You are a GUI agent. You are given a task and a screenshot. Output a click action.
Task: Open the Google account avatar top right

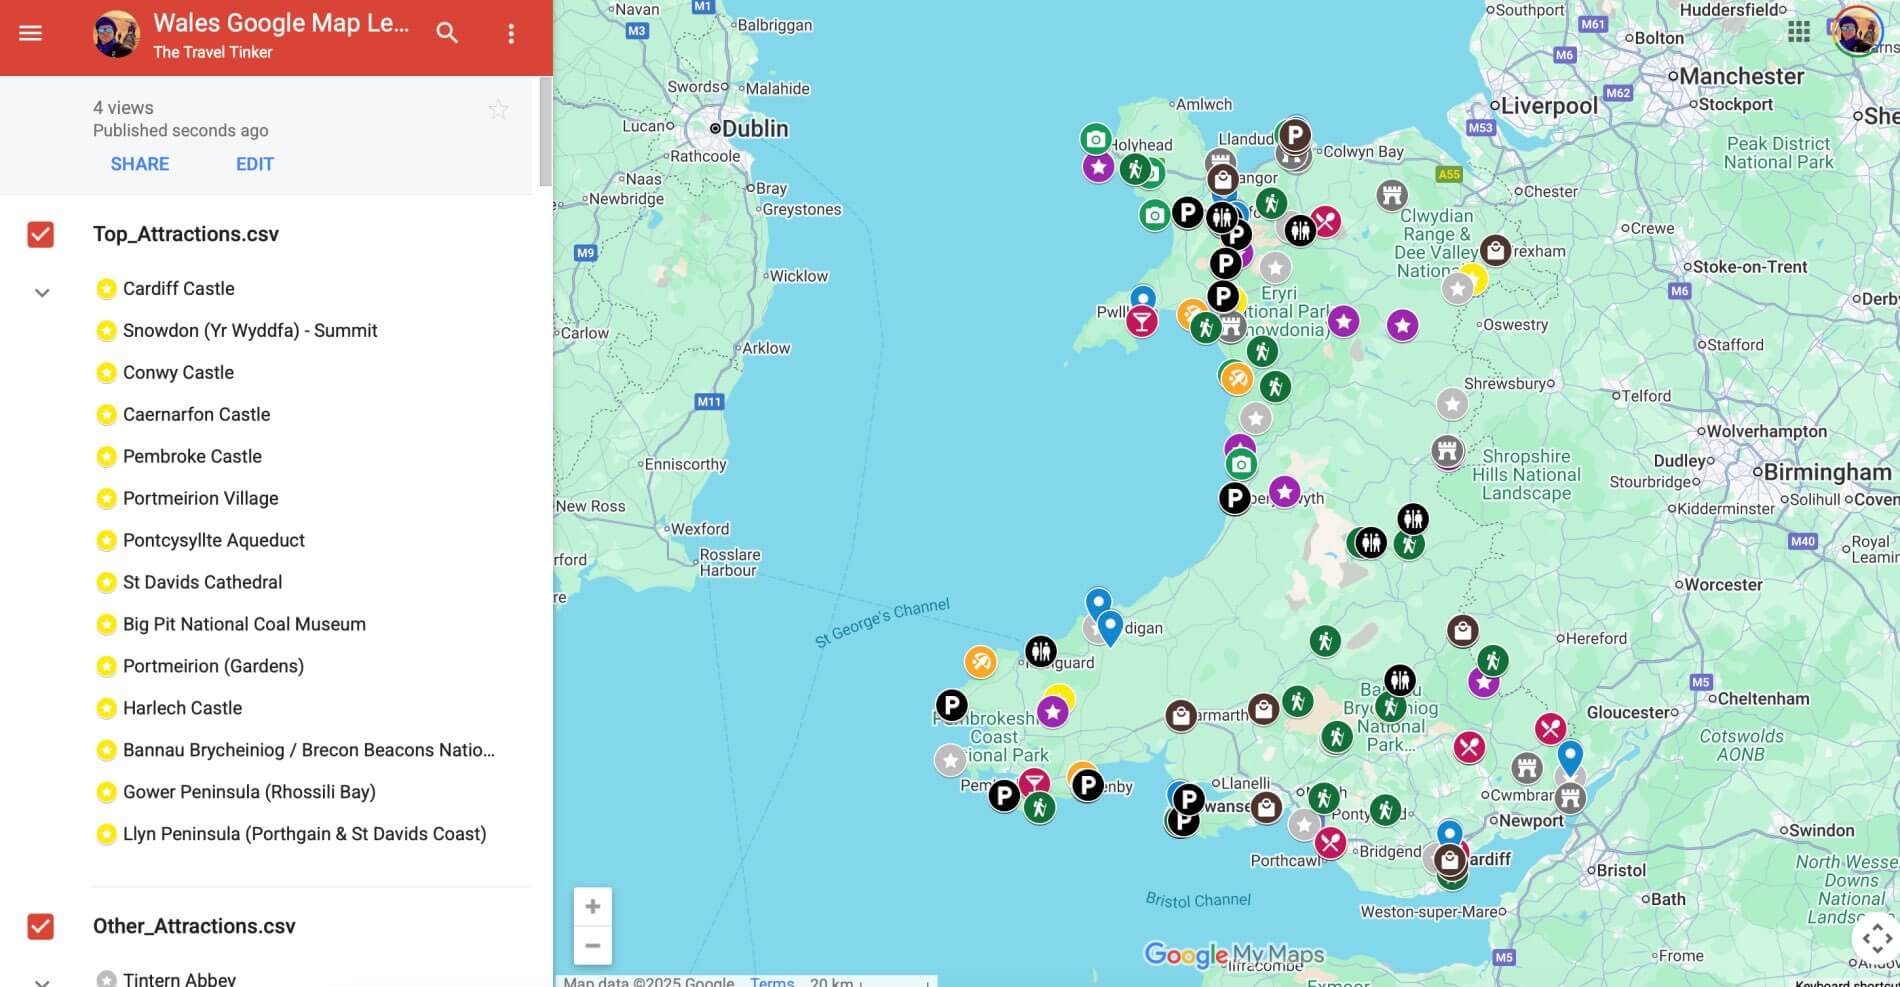[x=1857, y=32]
